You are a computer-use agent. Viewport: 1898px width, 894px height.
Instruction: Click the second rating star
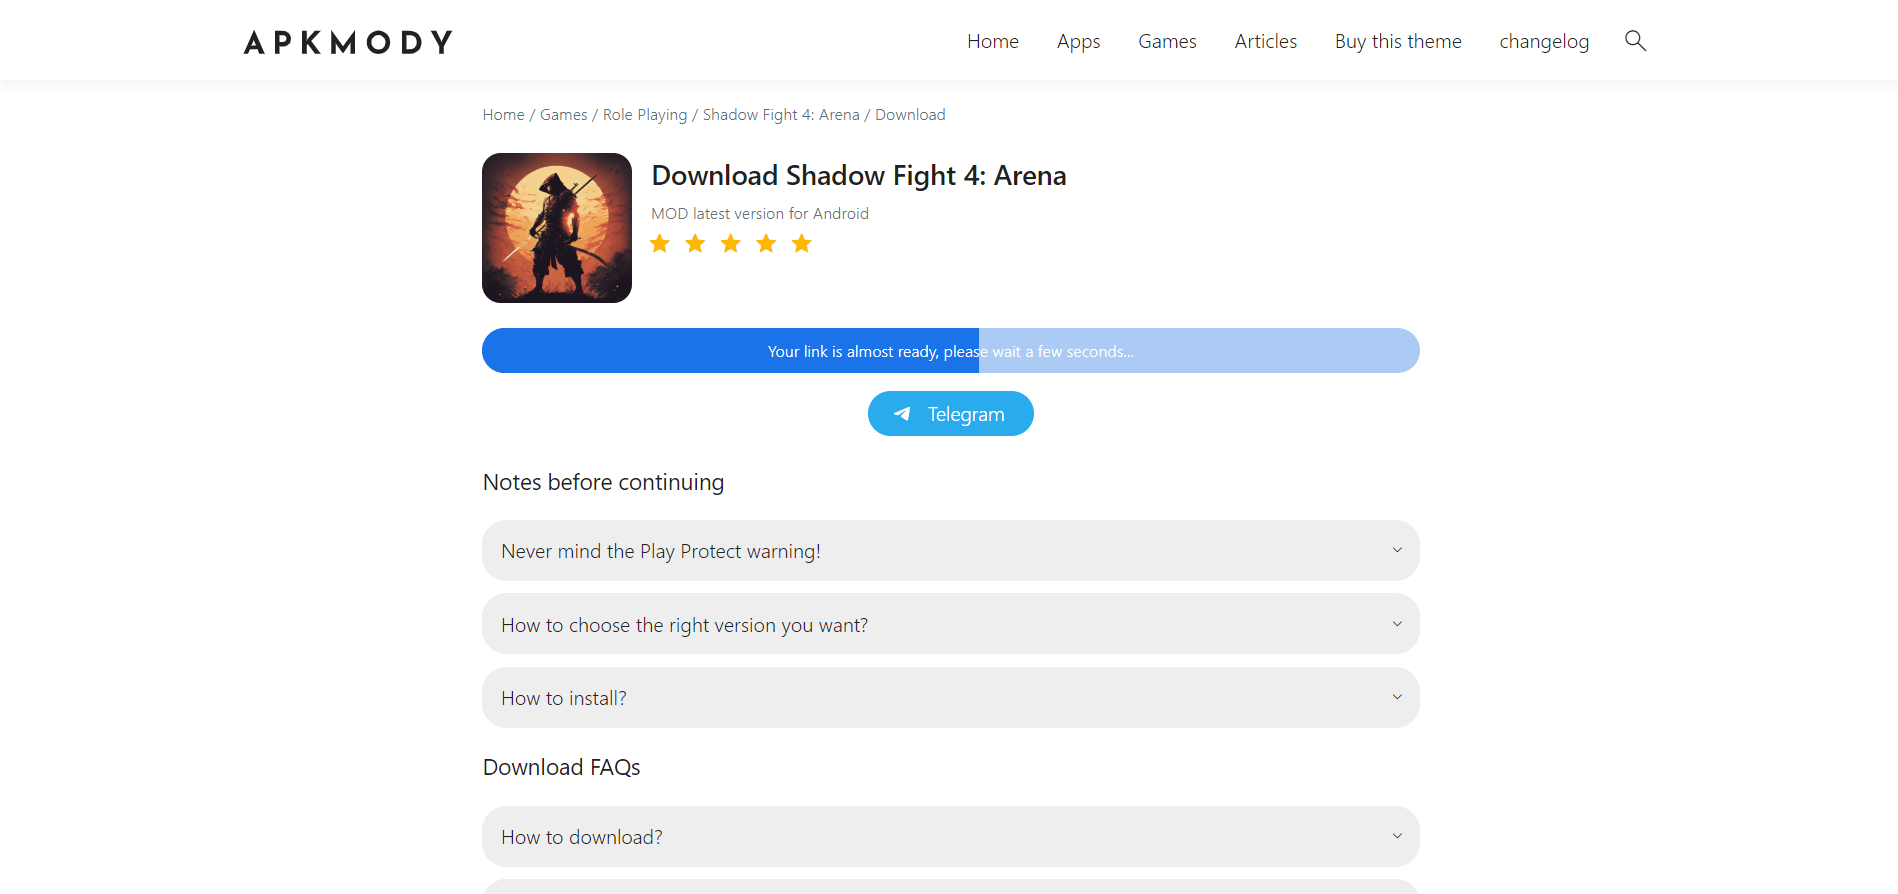pyautogui.click(x=695, y=244)
